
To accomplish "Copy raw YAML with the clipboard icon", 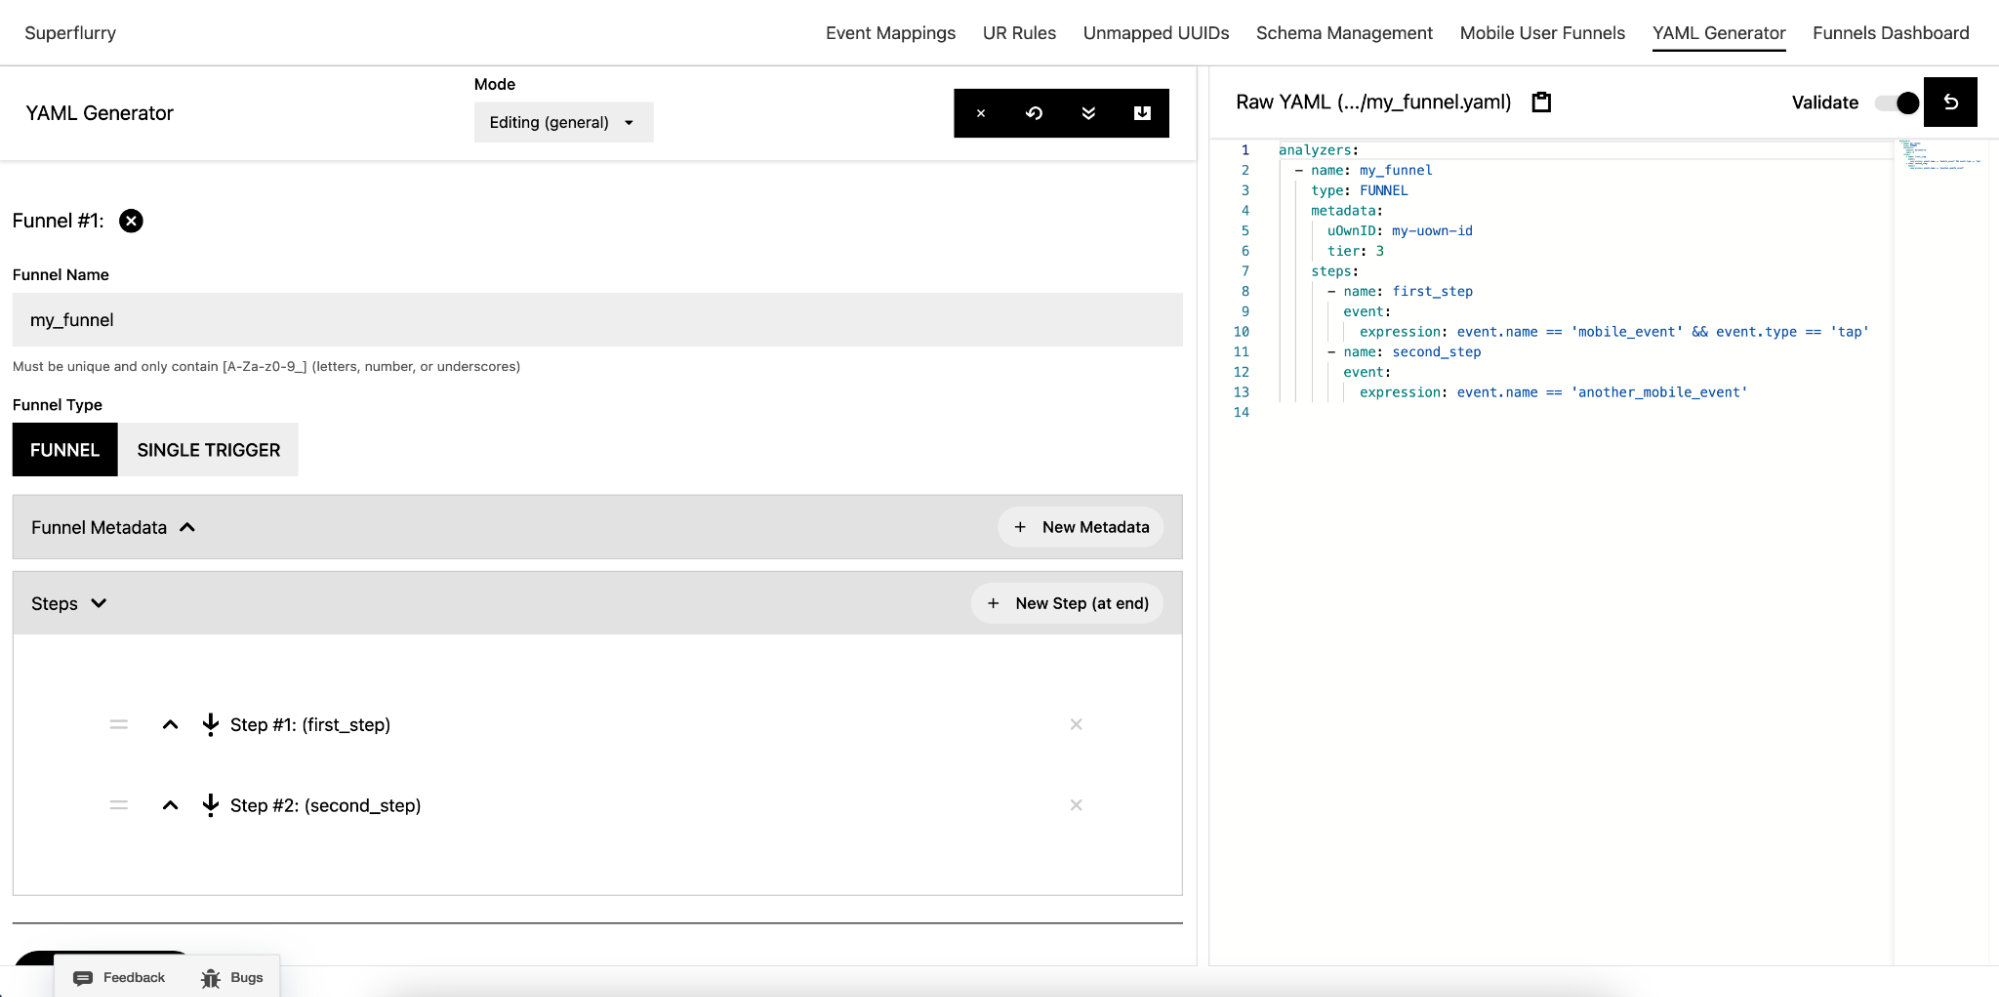I will (1541, 102).
